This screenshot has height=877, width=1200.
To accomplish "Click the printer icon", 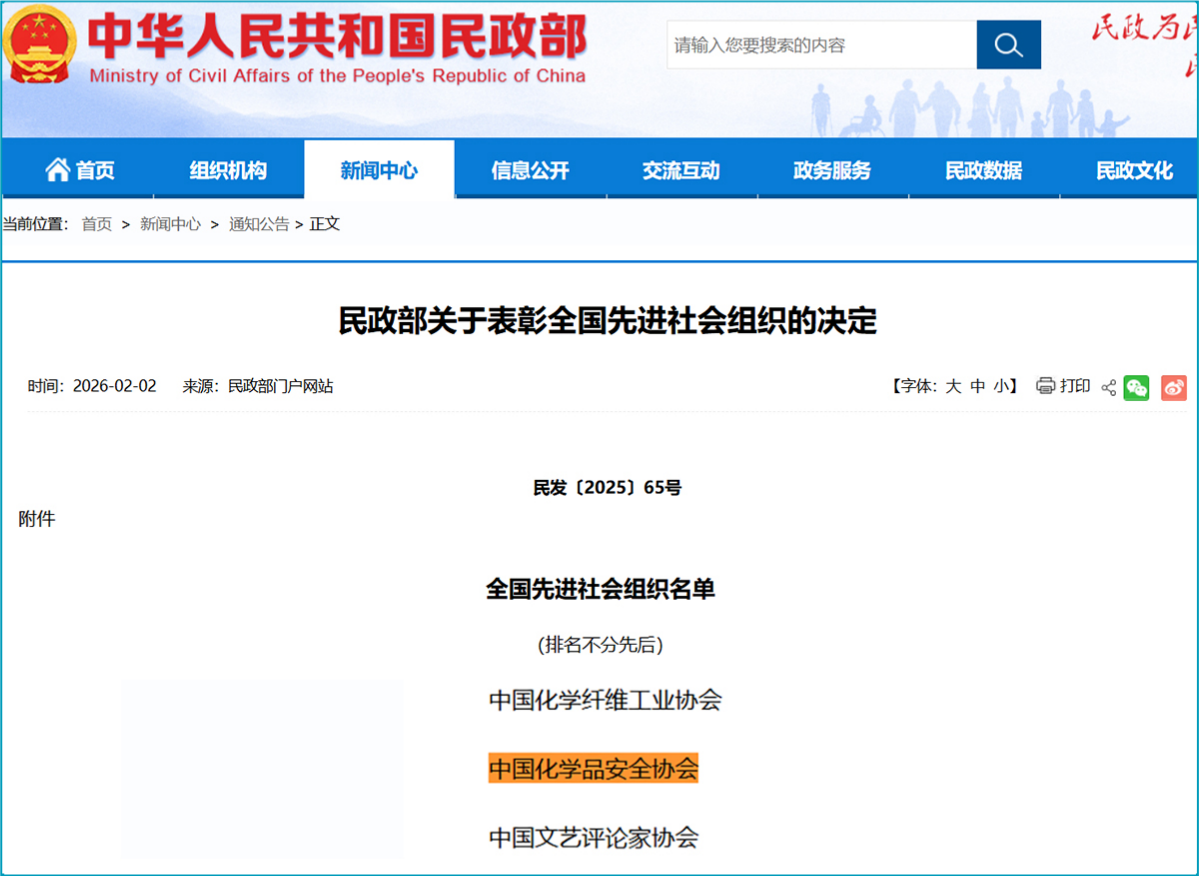I will click(x=1045, y=386).
